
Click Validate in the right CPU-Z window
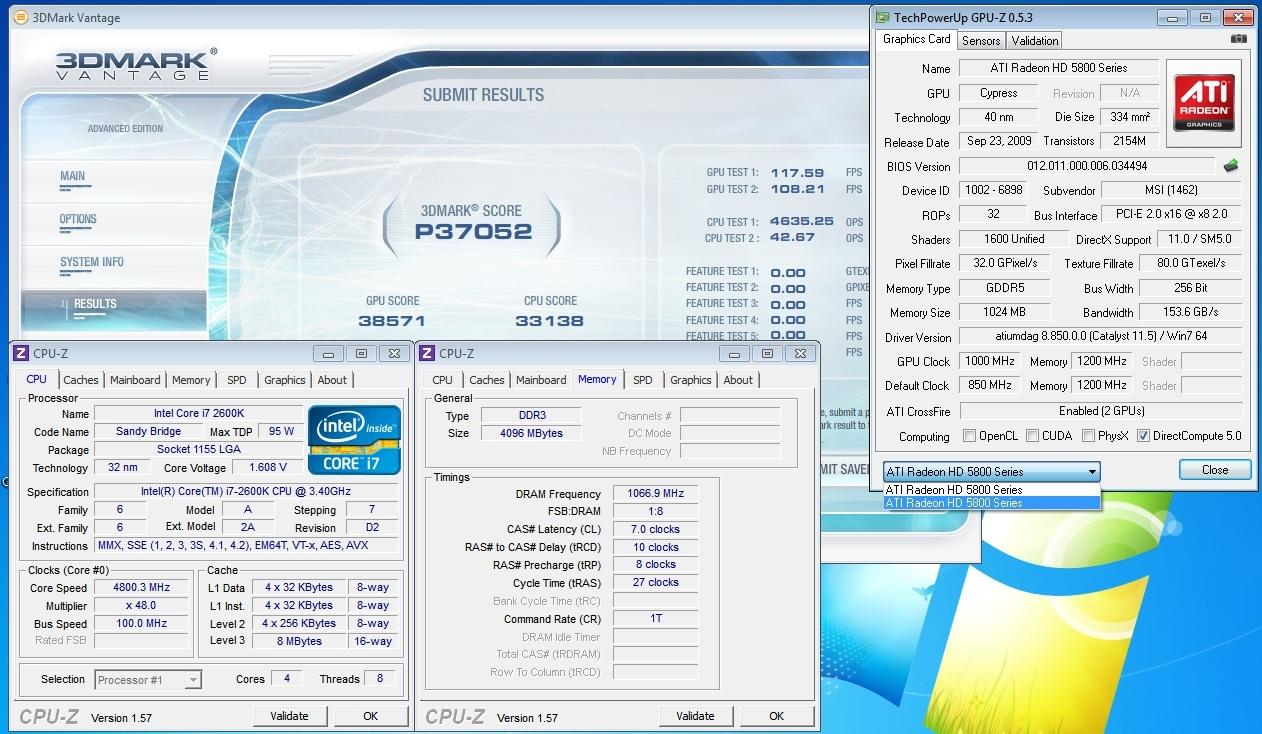[x=695, y=716]
